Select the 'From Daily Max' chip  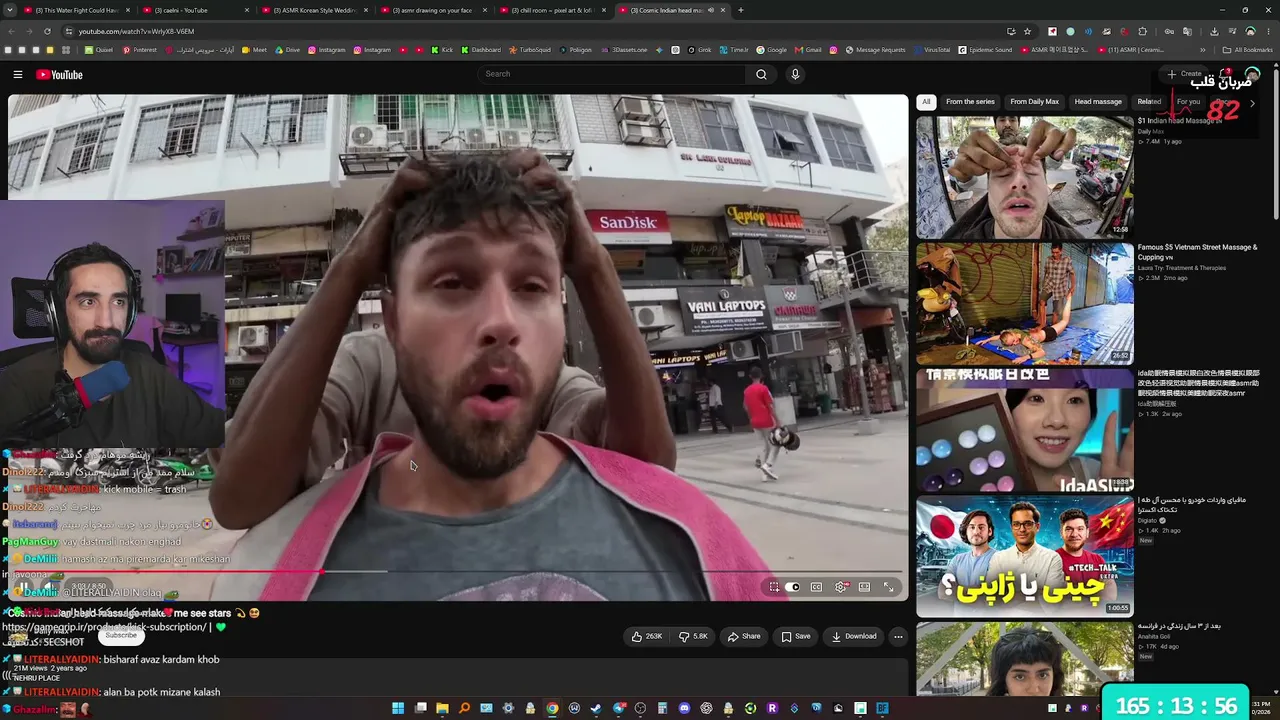pyautogui.click(x=1034, y=101)
